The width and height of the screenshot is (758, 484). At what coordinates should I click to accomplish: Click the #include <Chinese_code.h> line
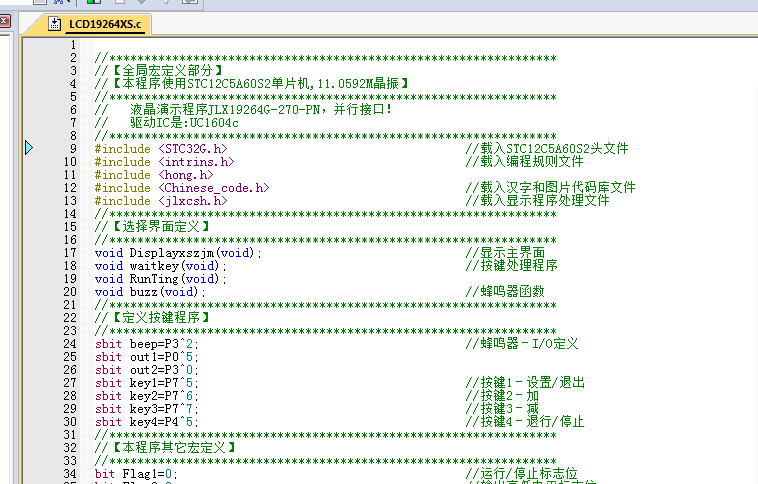182,188
